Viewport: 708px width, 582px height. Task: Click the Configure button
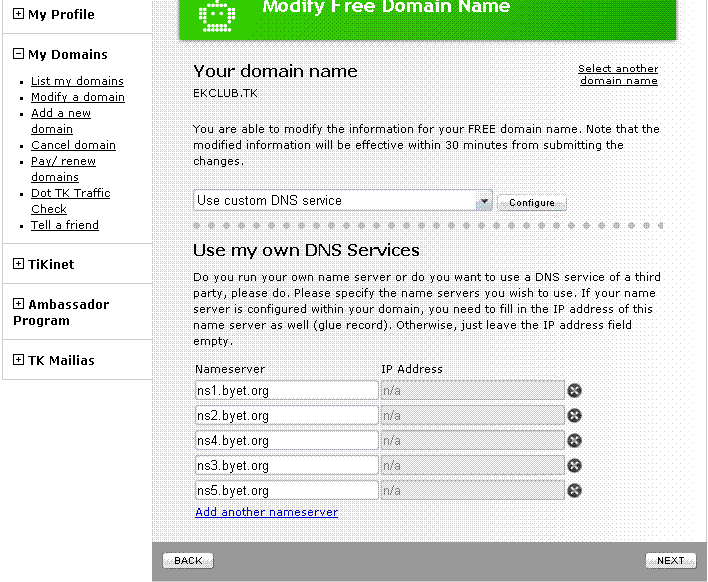[x=531, y=202]
